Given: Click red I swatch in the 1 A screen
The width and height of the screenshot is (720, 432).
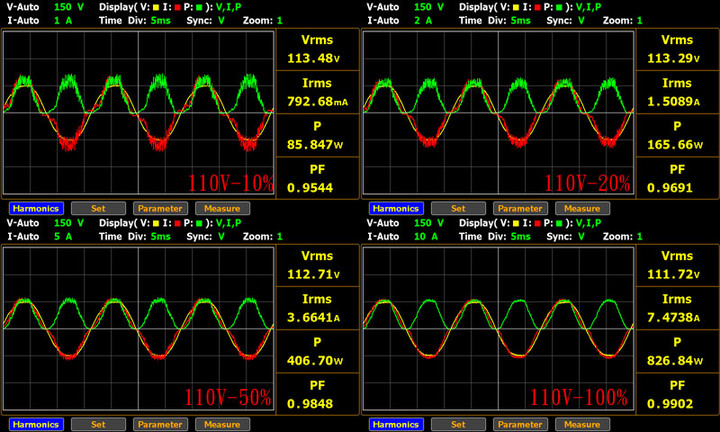Looking at the screenshot, I should [178, 7].
